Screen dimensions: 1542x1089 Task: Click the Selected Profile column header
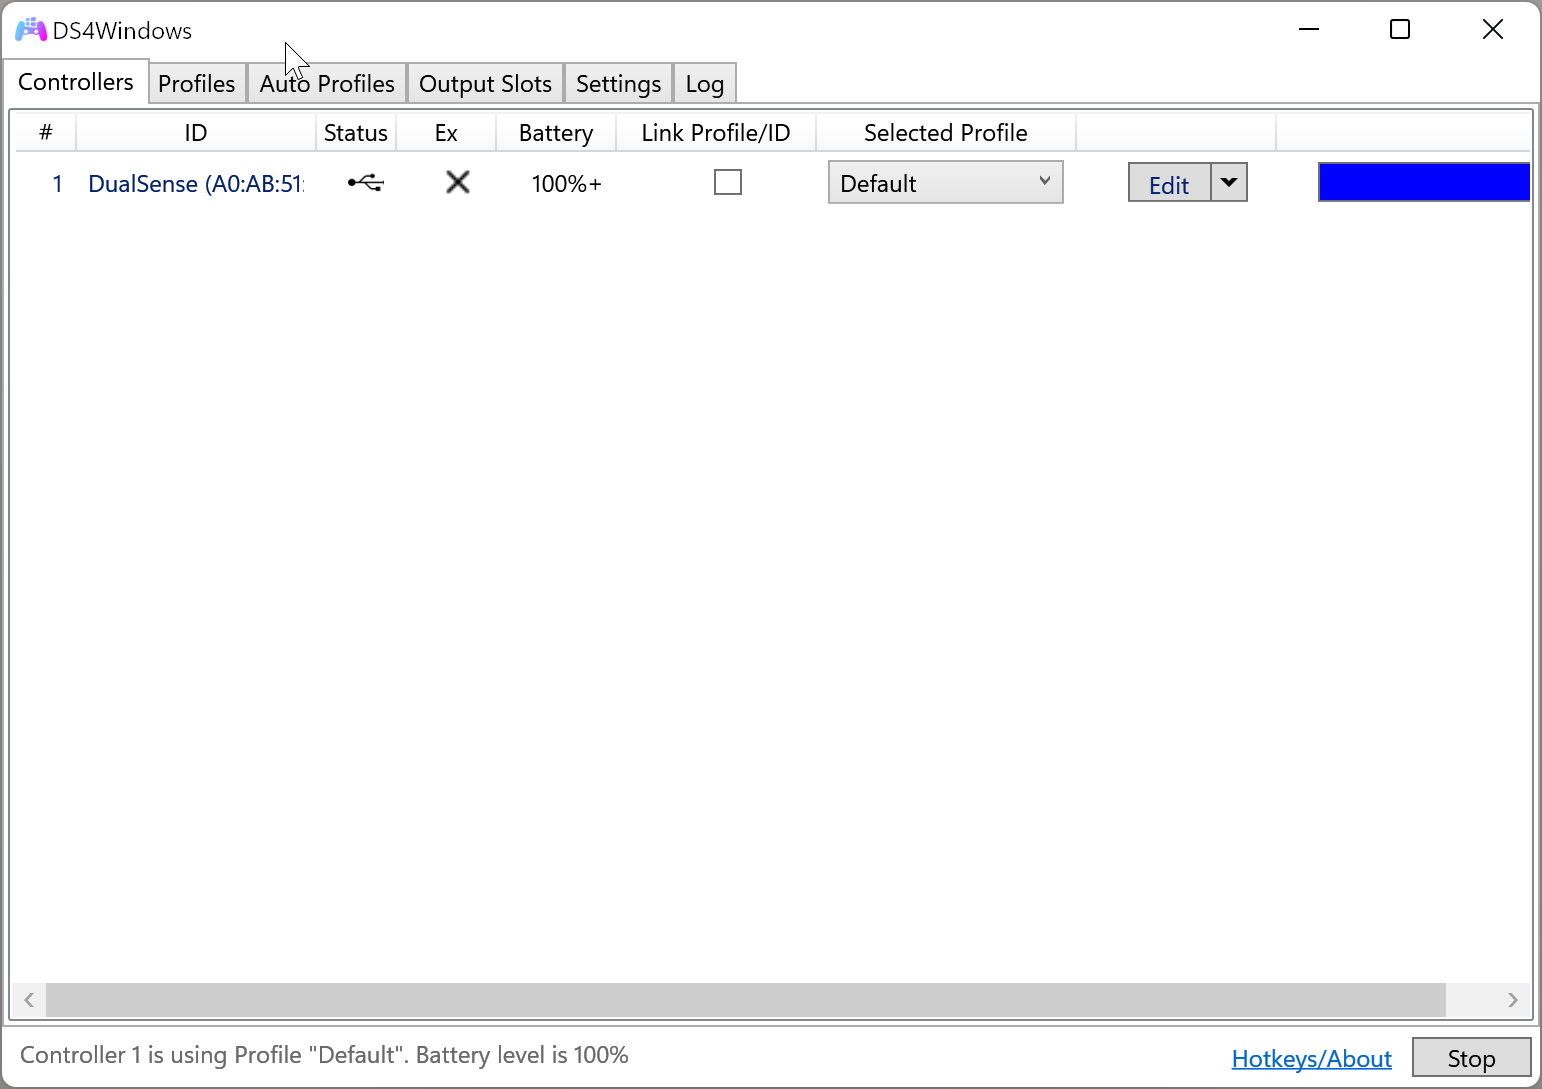click(946, 133)
